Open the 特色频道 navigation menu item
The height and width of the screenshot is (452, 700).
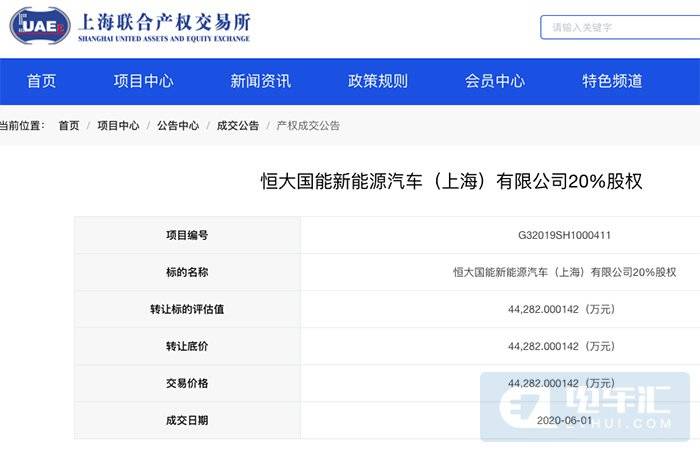click(x=612, y=81)
